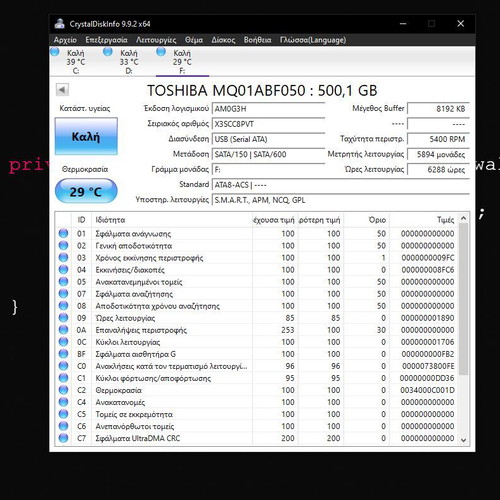Click the power on hours 6288 ώρες
Screen dimensions: 500x500
coord(438,169)
